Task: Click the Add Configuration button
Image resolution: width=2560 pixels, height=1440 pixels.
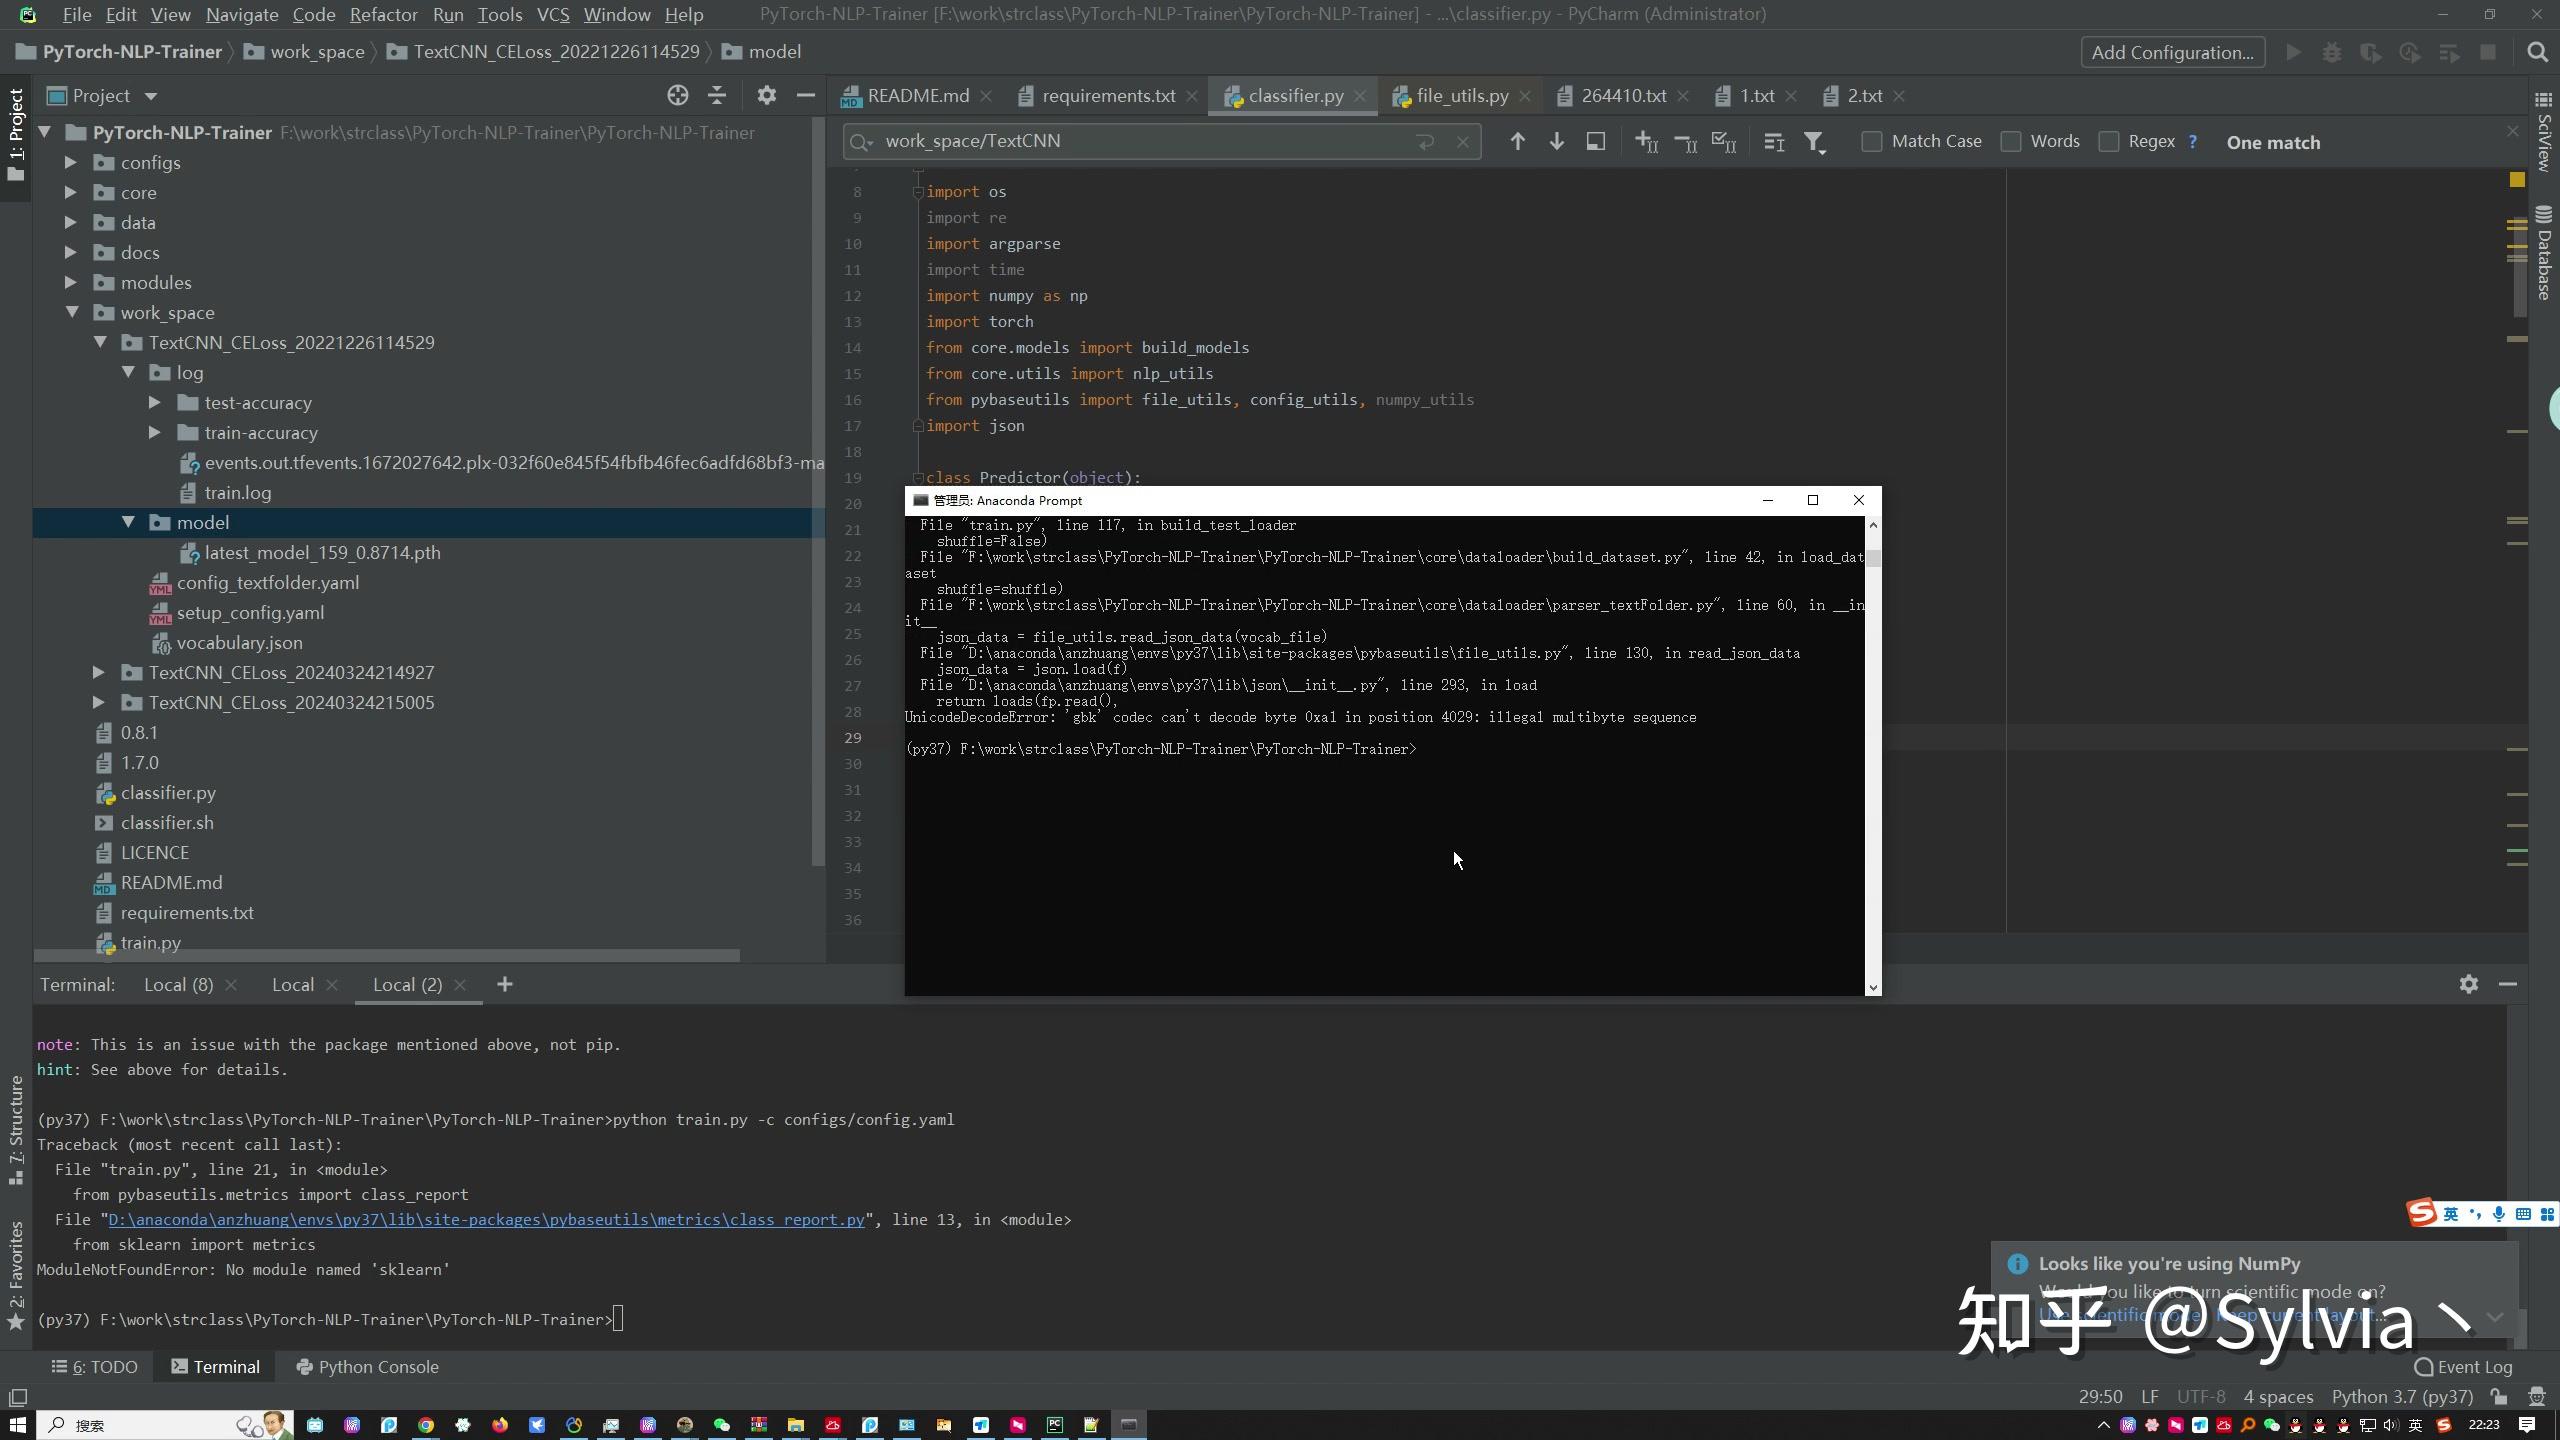Action: (x=2171, y=52)
